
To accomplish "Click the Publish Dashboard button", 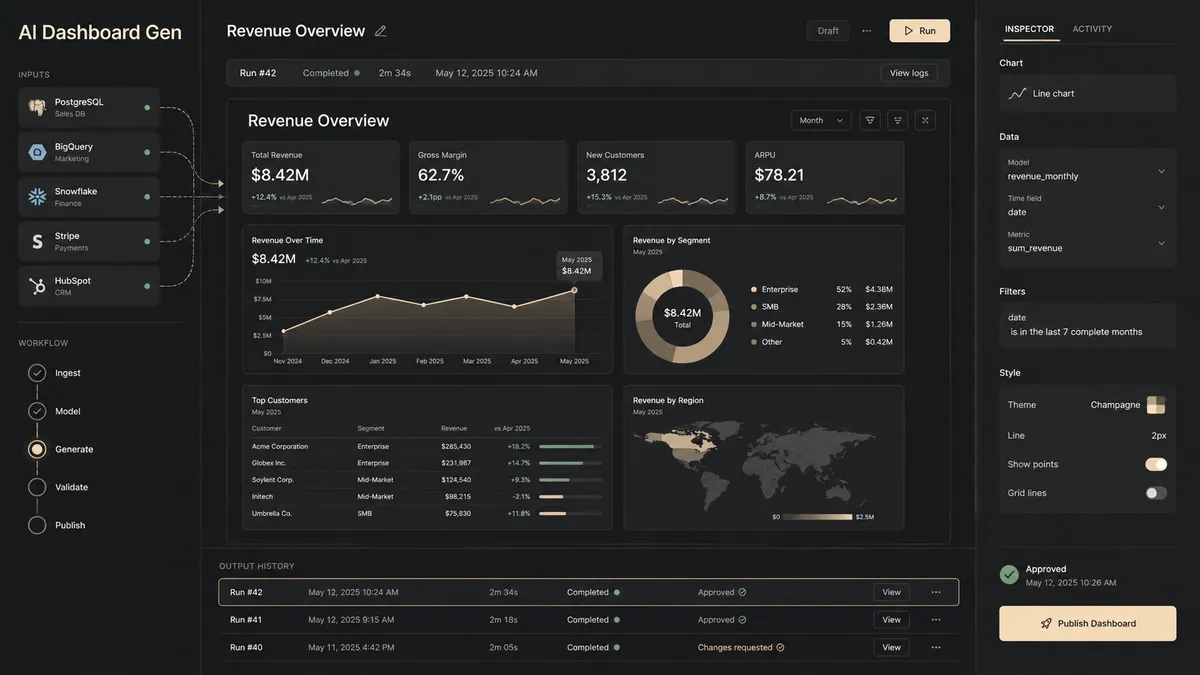I will click(1087, 623).
